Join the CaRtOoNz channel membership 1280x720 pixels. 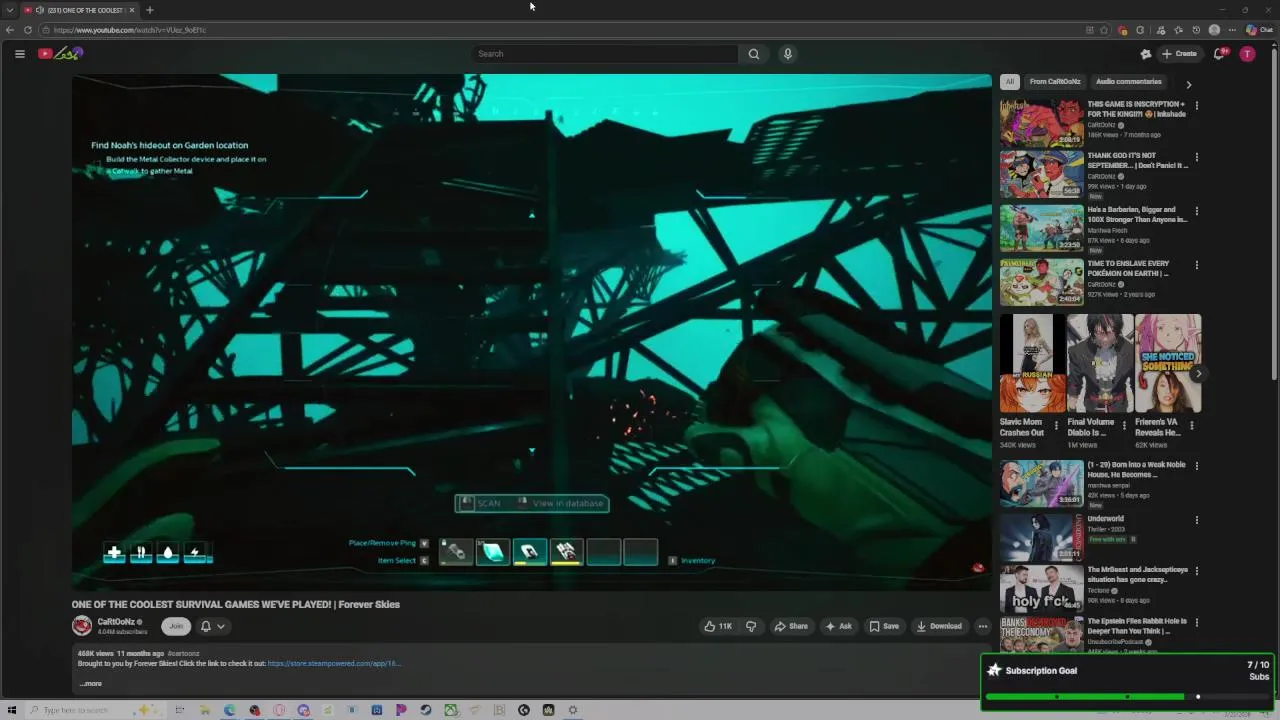tap(176, 626)
